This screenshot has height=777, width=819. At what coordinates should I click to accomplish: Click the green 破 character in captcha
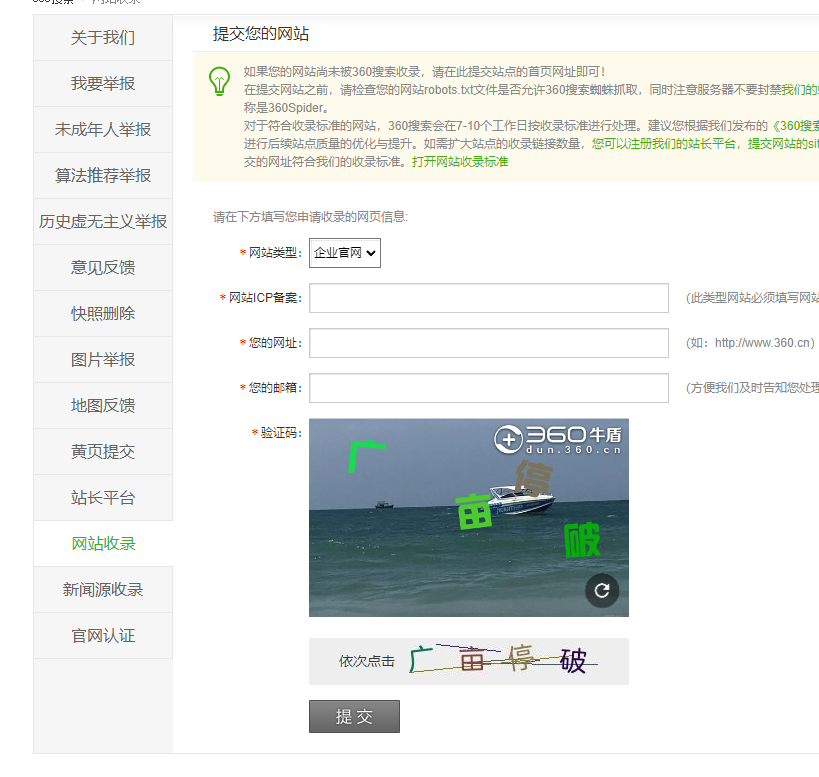(x=582, y=540)
